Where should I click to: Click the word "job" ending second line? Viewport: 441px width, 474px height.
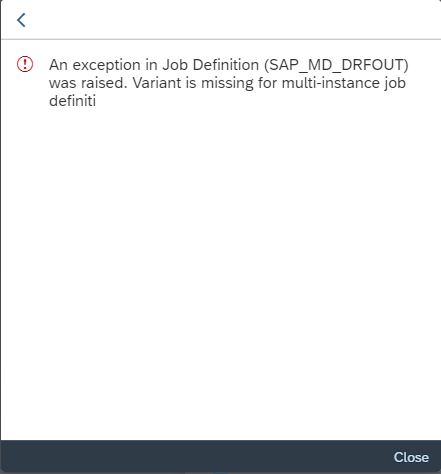click(x=395, y=83)
